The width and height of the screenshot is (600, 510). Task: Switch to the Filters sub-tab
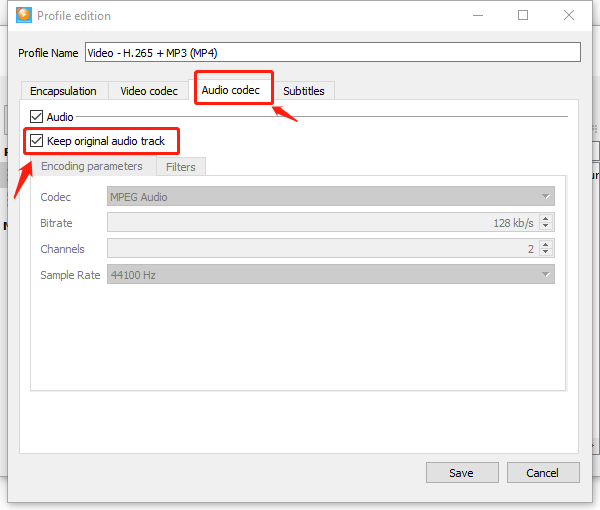(x=181, y=167)
